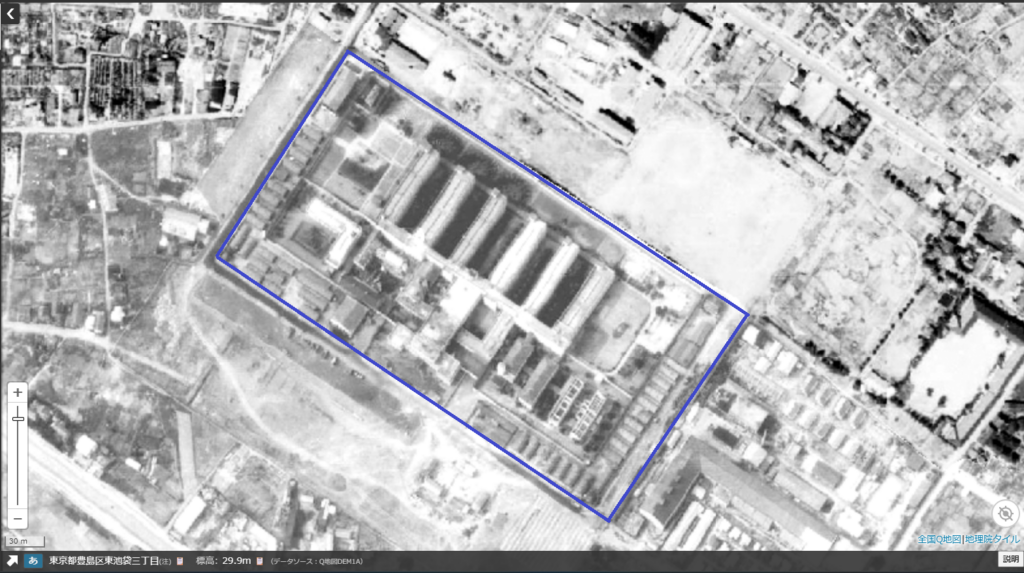Click the 標高 29.9m elevation readout
The height and width of the screenshot is (573, 1024).
tap(224, 561)
